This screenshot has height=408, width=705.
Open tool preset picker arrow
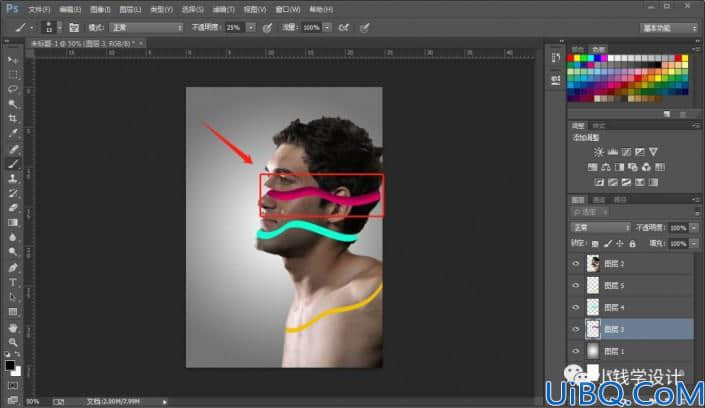pos(32,28)
